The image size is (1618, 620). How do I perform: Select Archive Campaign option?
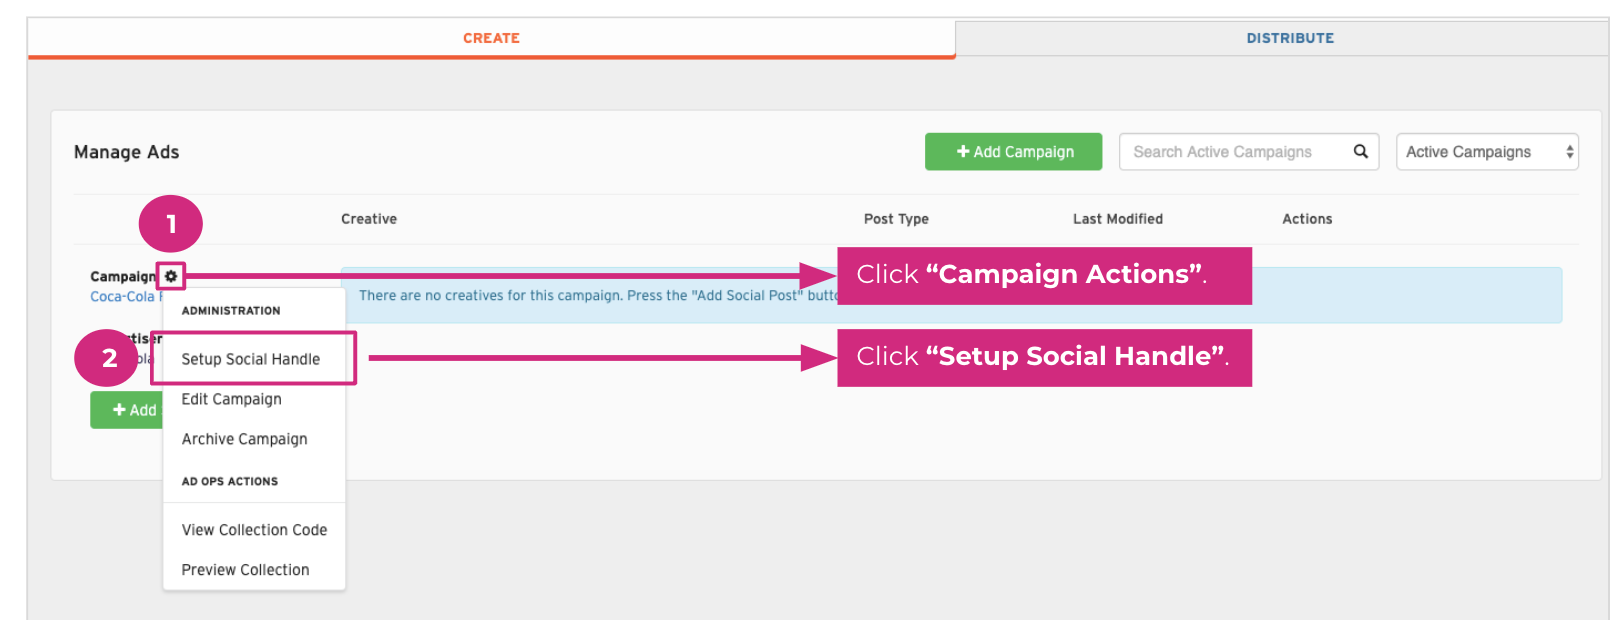244,439
